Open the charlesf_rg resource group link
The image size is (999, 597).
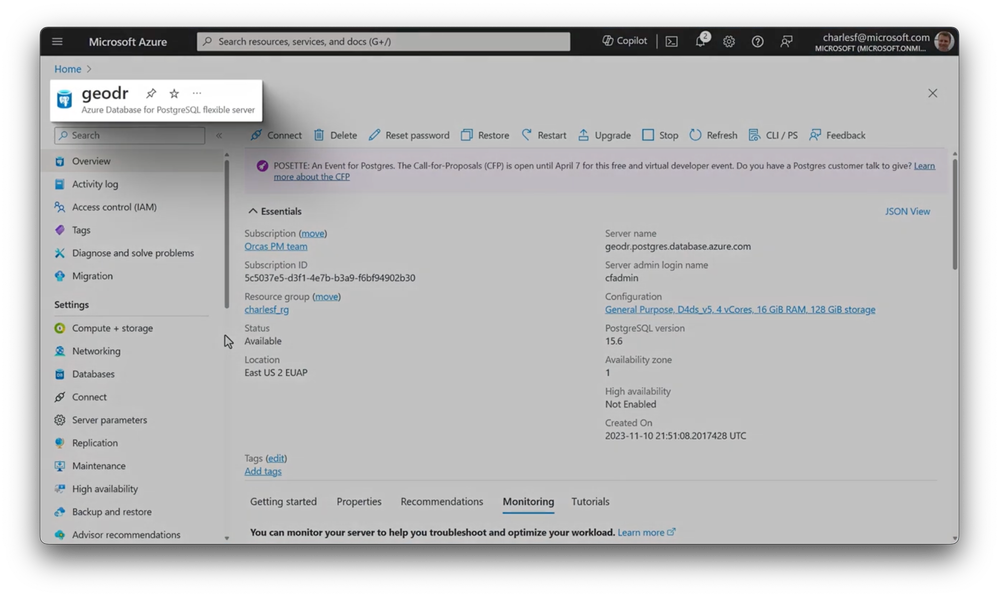pyautogui.click(x=266, y=309)
